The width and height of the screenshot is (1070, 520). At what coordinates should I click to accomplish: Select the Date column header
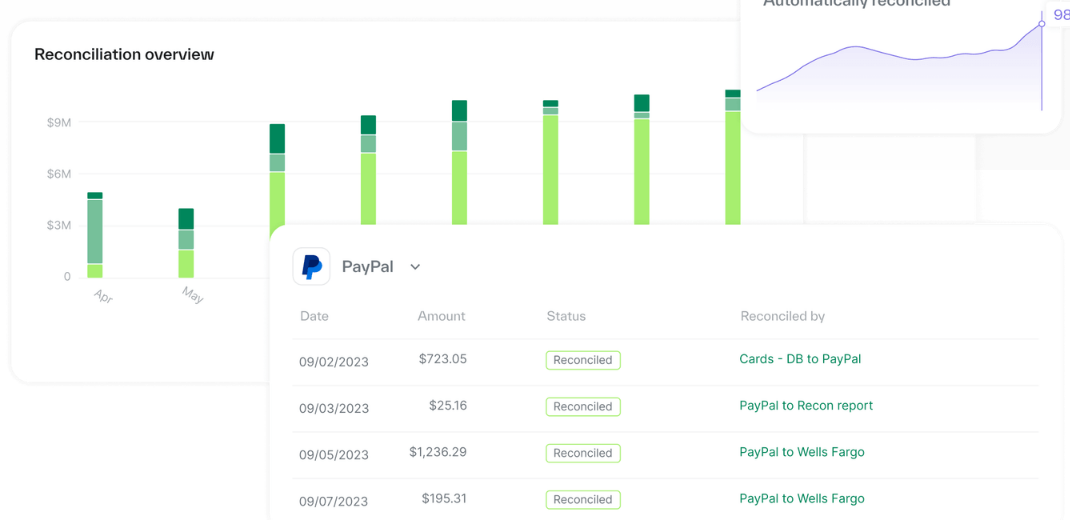[x=314, y=316]
